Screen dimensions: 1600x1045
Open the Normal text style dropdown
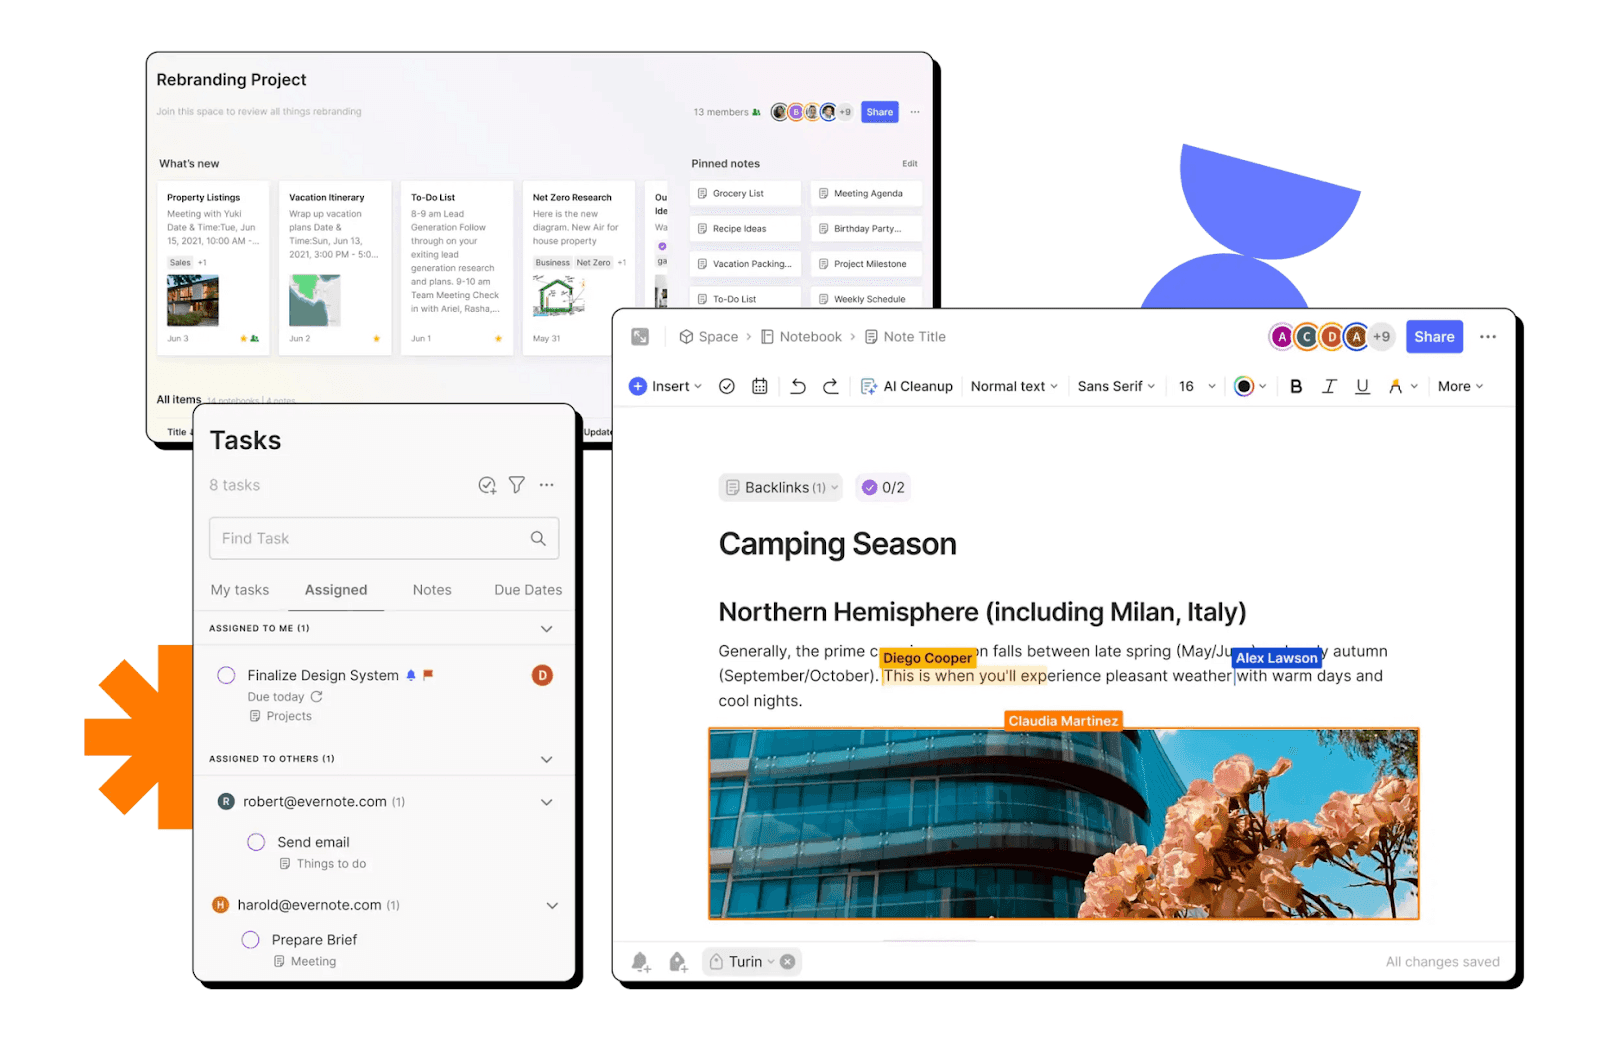pyautogui.click(x=1012, y=386)
